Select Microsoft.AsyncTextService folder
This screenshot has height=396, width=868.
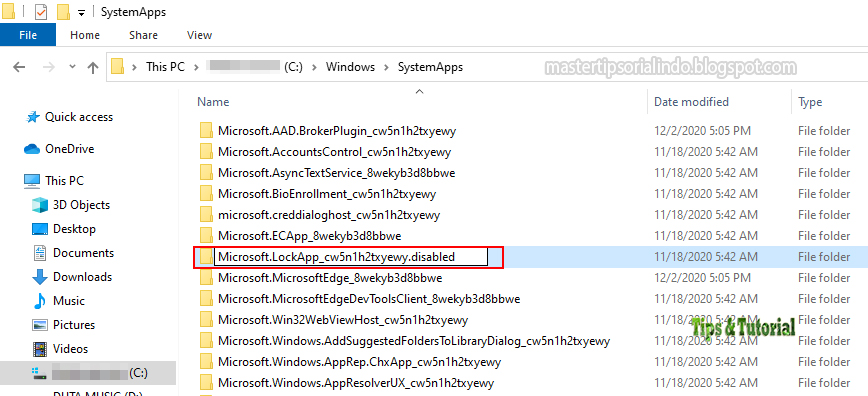point(336,173)
